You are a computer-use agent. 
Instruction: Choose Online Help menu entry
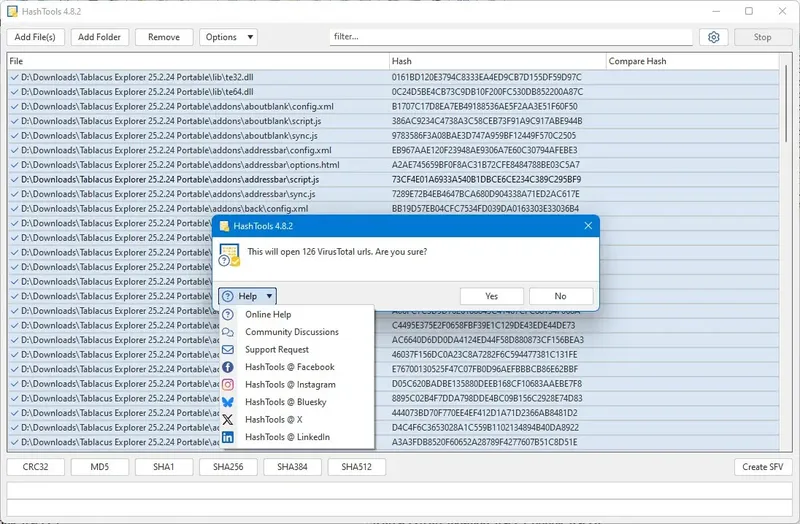[x=296, y=315]
